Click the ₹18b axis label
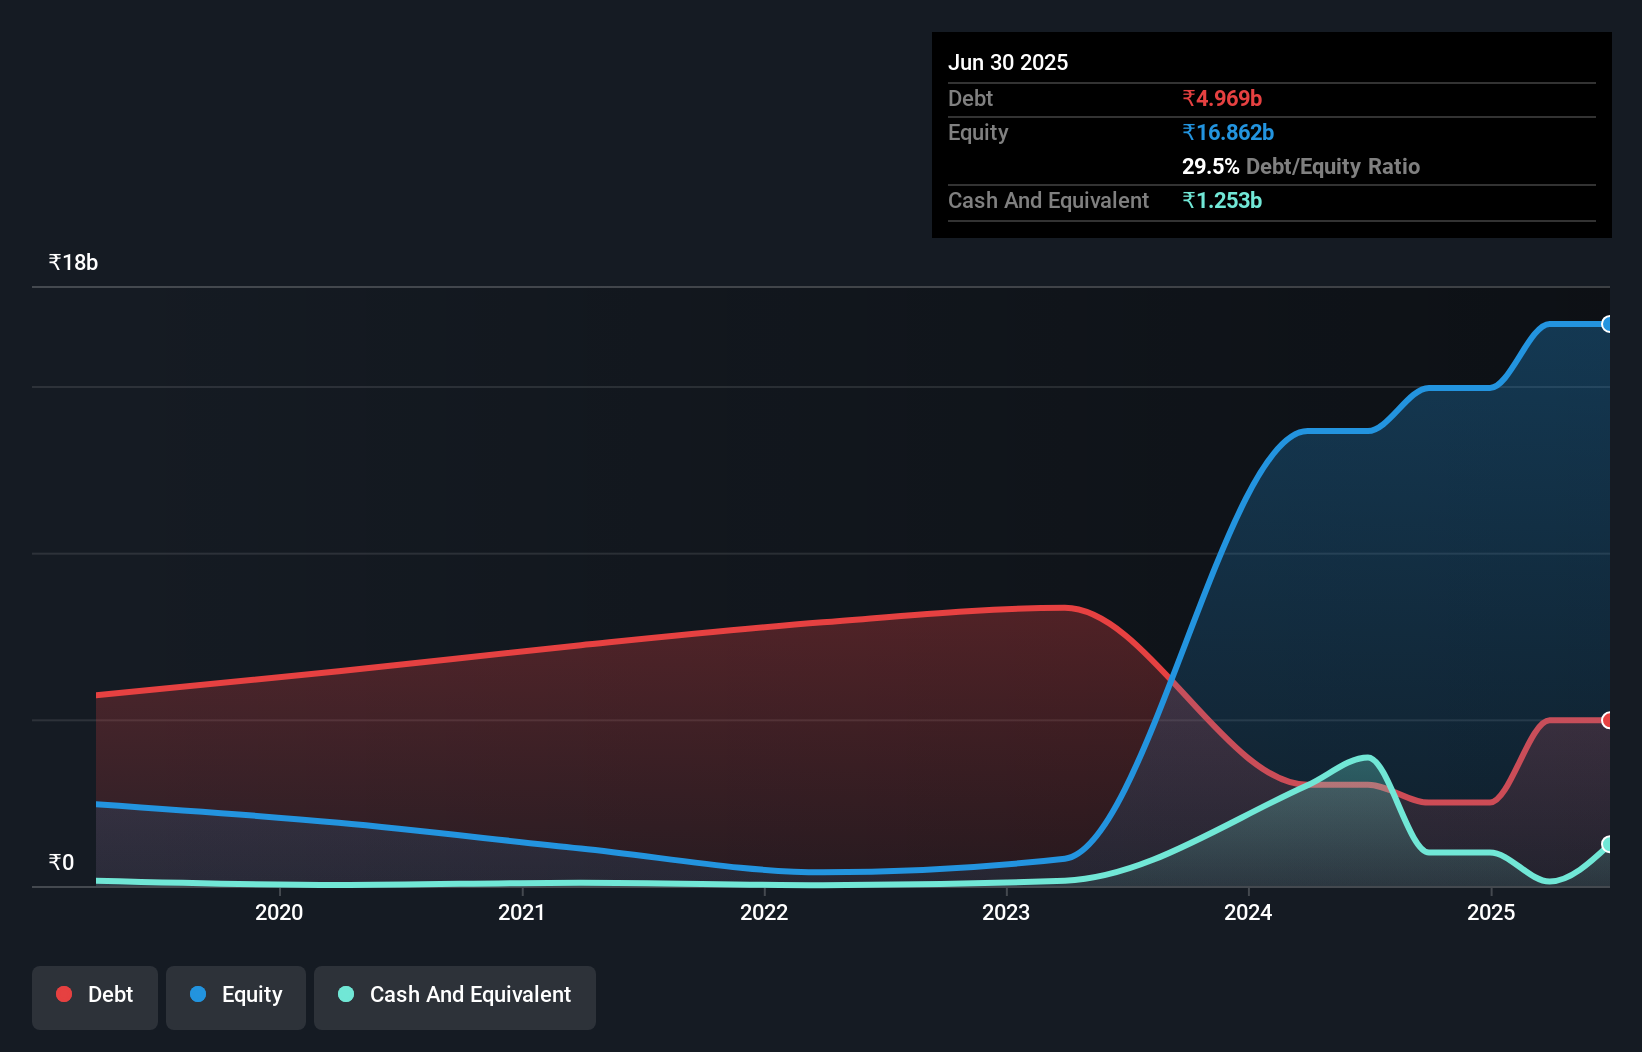The height and width of the screenshot is (1052, 1642). tap(73, 261)
